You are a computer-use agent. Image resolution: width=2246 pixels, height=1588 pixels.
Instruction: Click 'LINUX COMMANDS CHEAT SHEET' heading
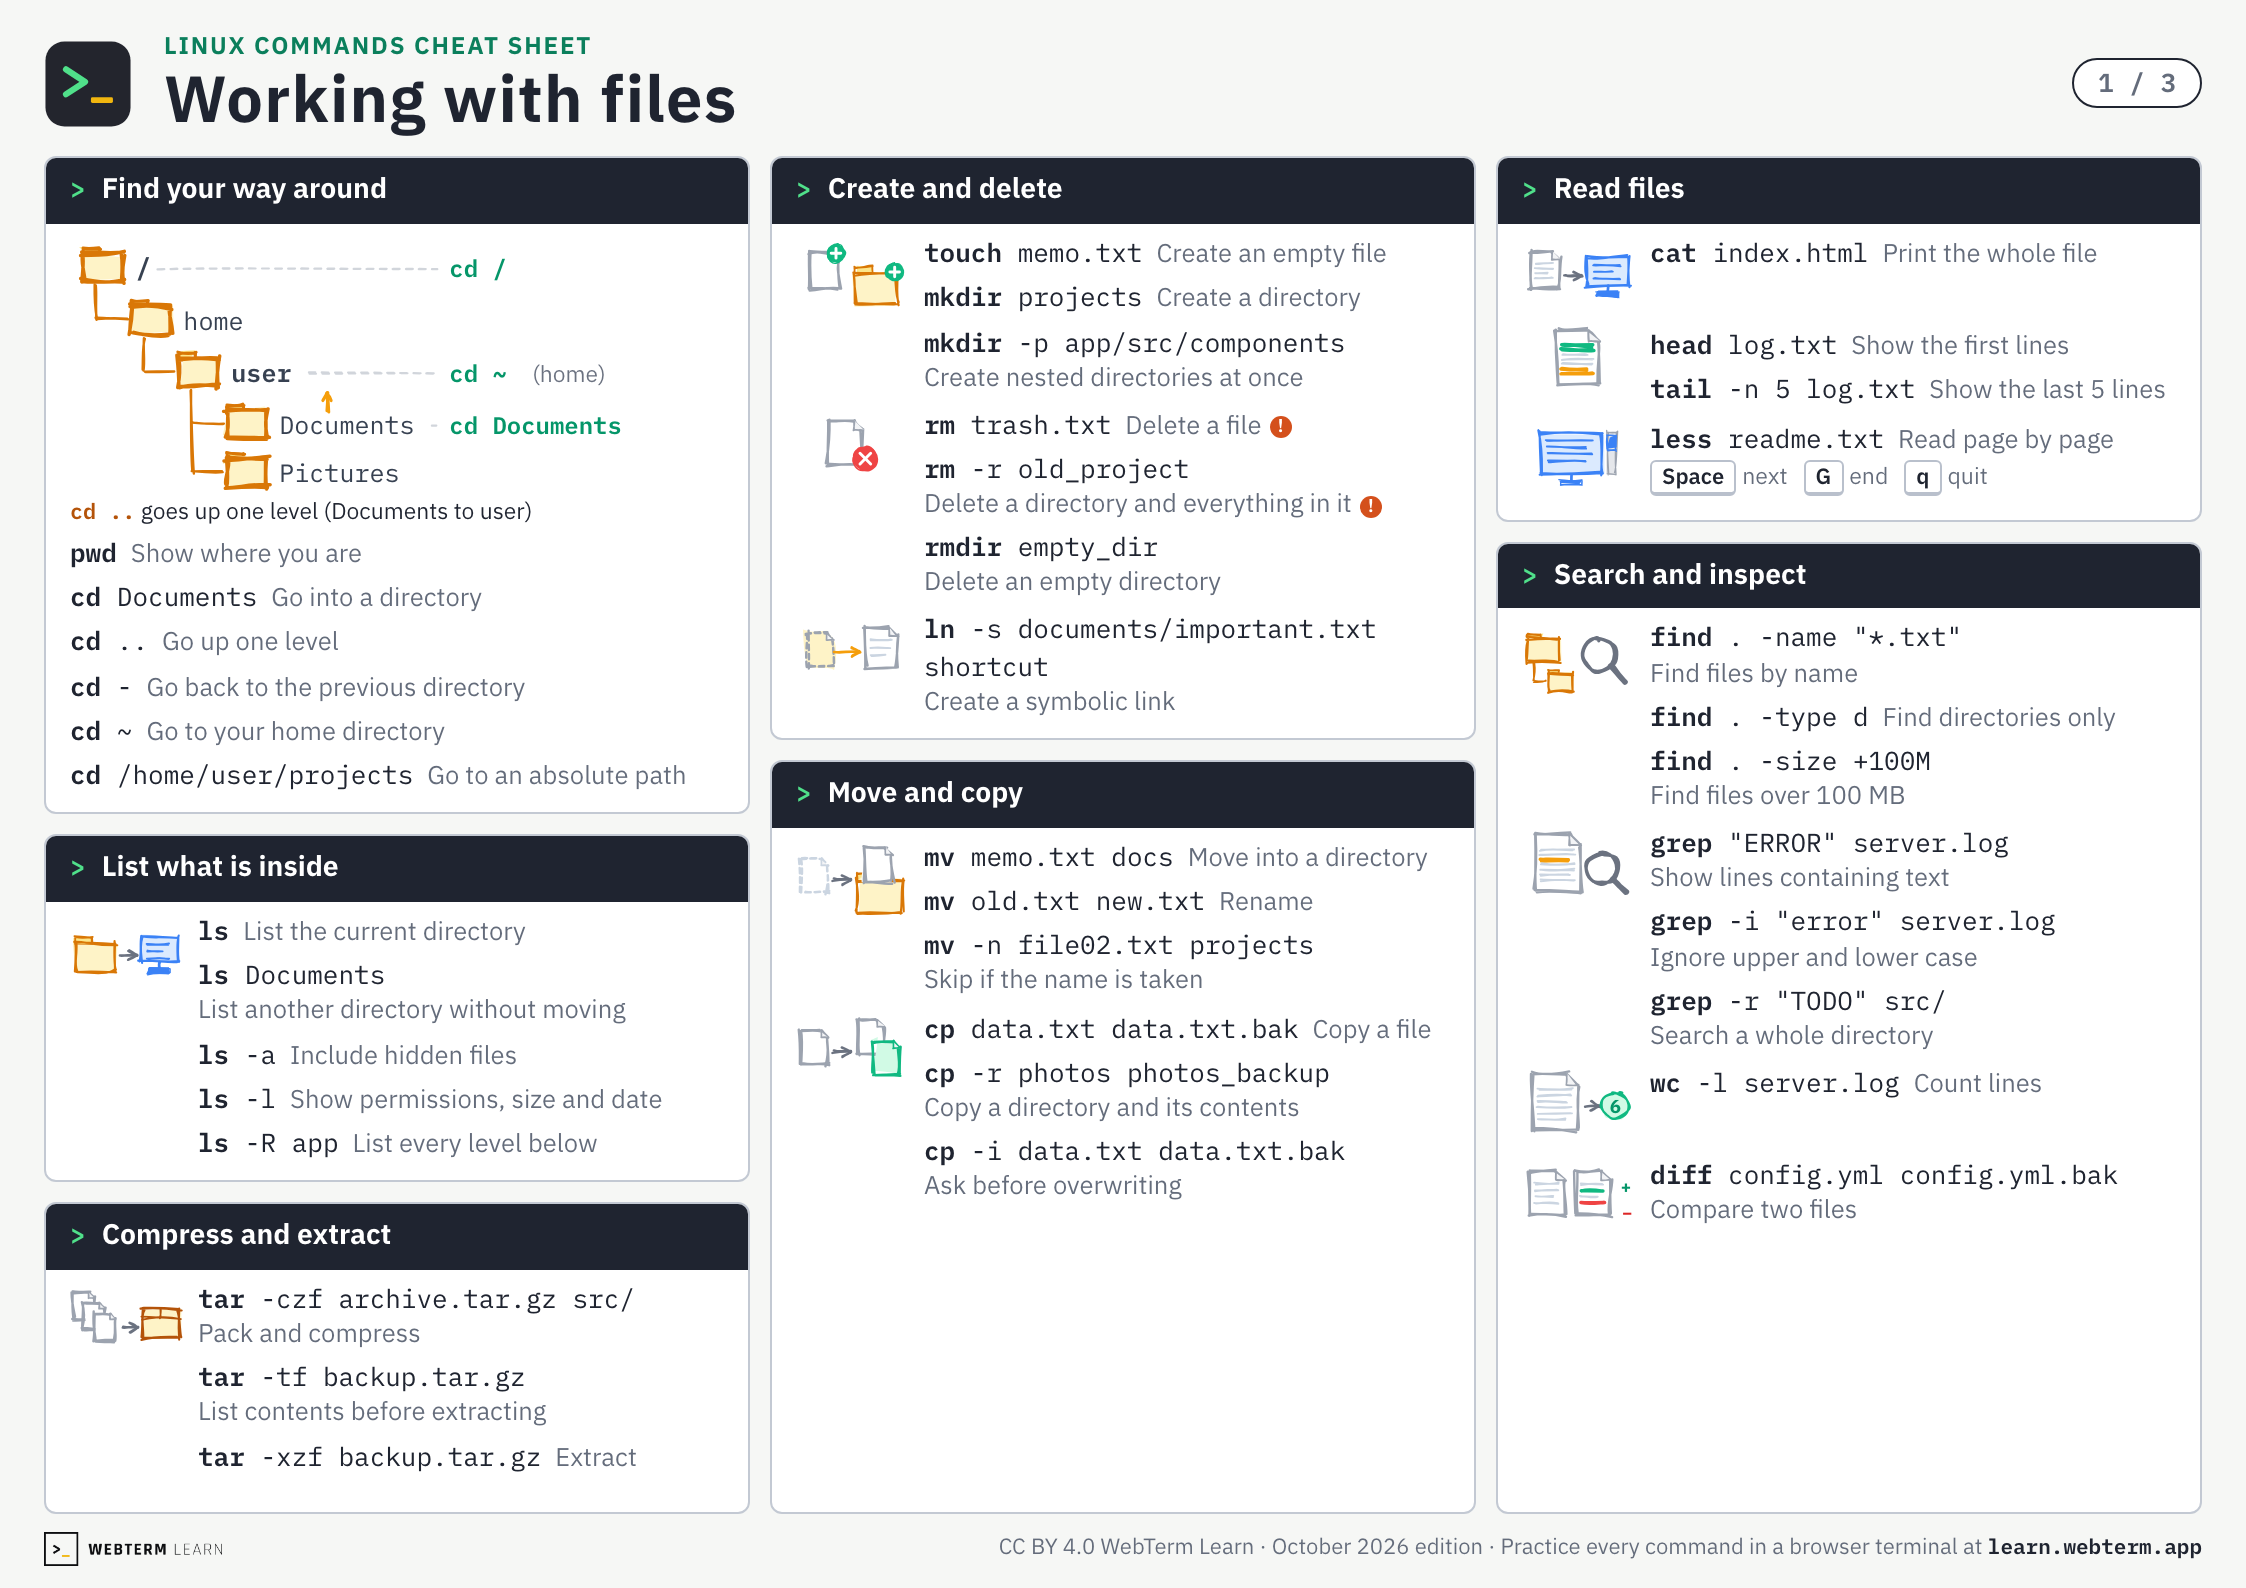coord(378,46)
